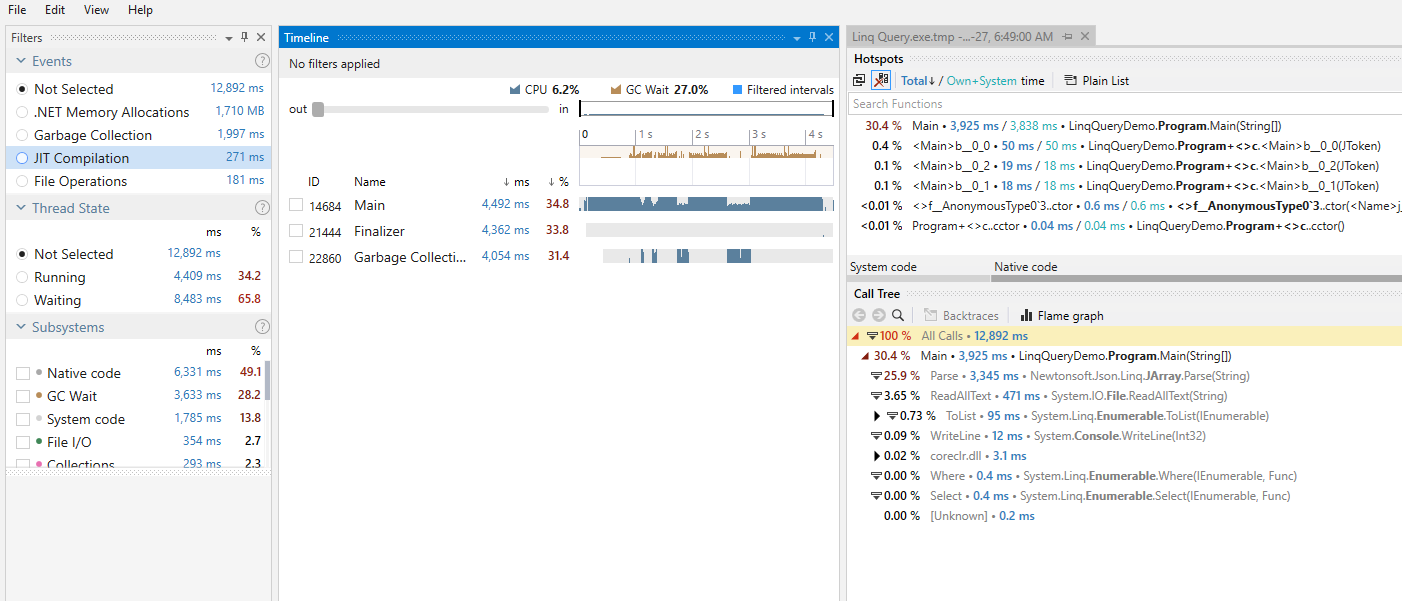The image size is (1402, 601).
Task: Click the forward navigation arrow in Call Tree
Action: [877, 315]
